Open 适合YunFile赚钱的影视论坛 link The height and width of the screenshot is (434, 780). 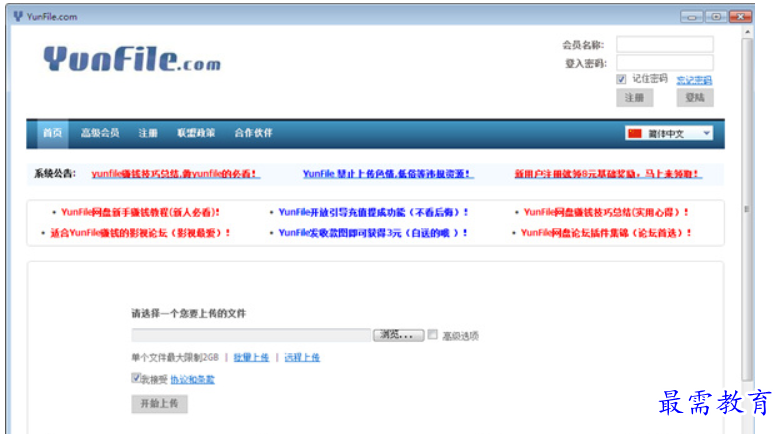coord(140,233)
